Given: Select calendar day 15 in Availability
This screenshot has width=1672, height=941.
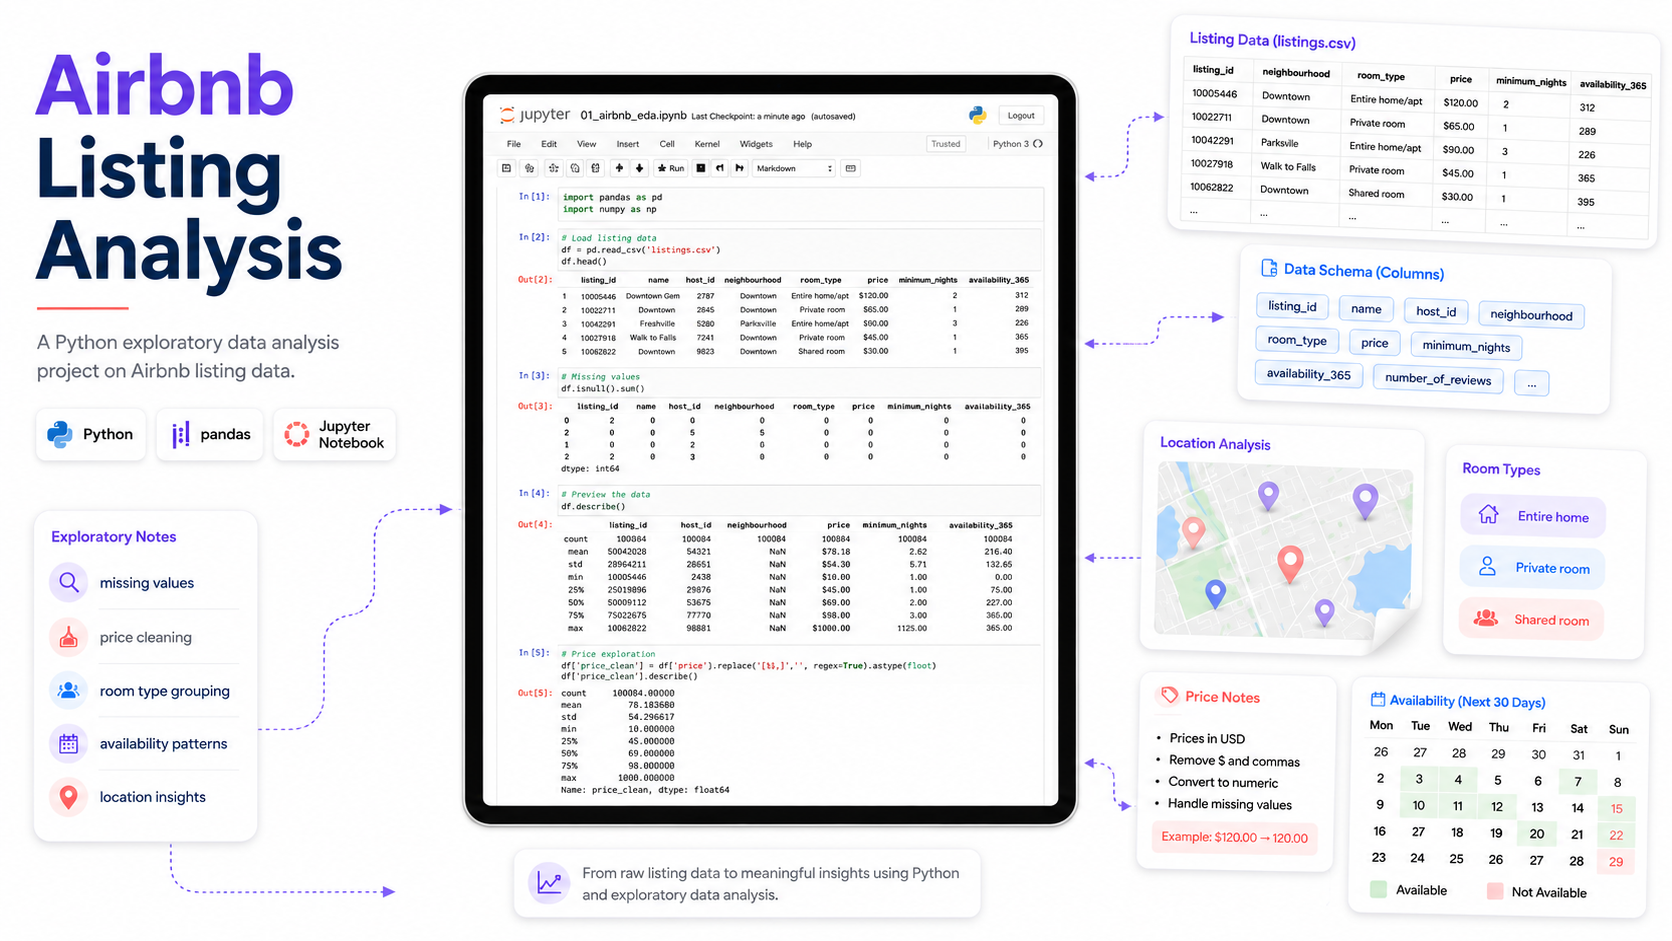Looking at the screenshot, I should 1616,808.
